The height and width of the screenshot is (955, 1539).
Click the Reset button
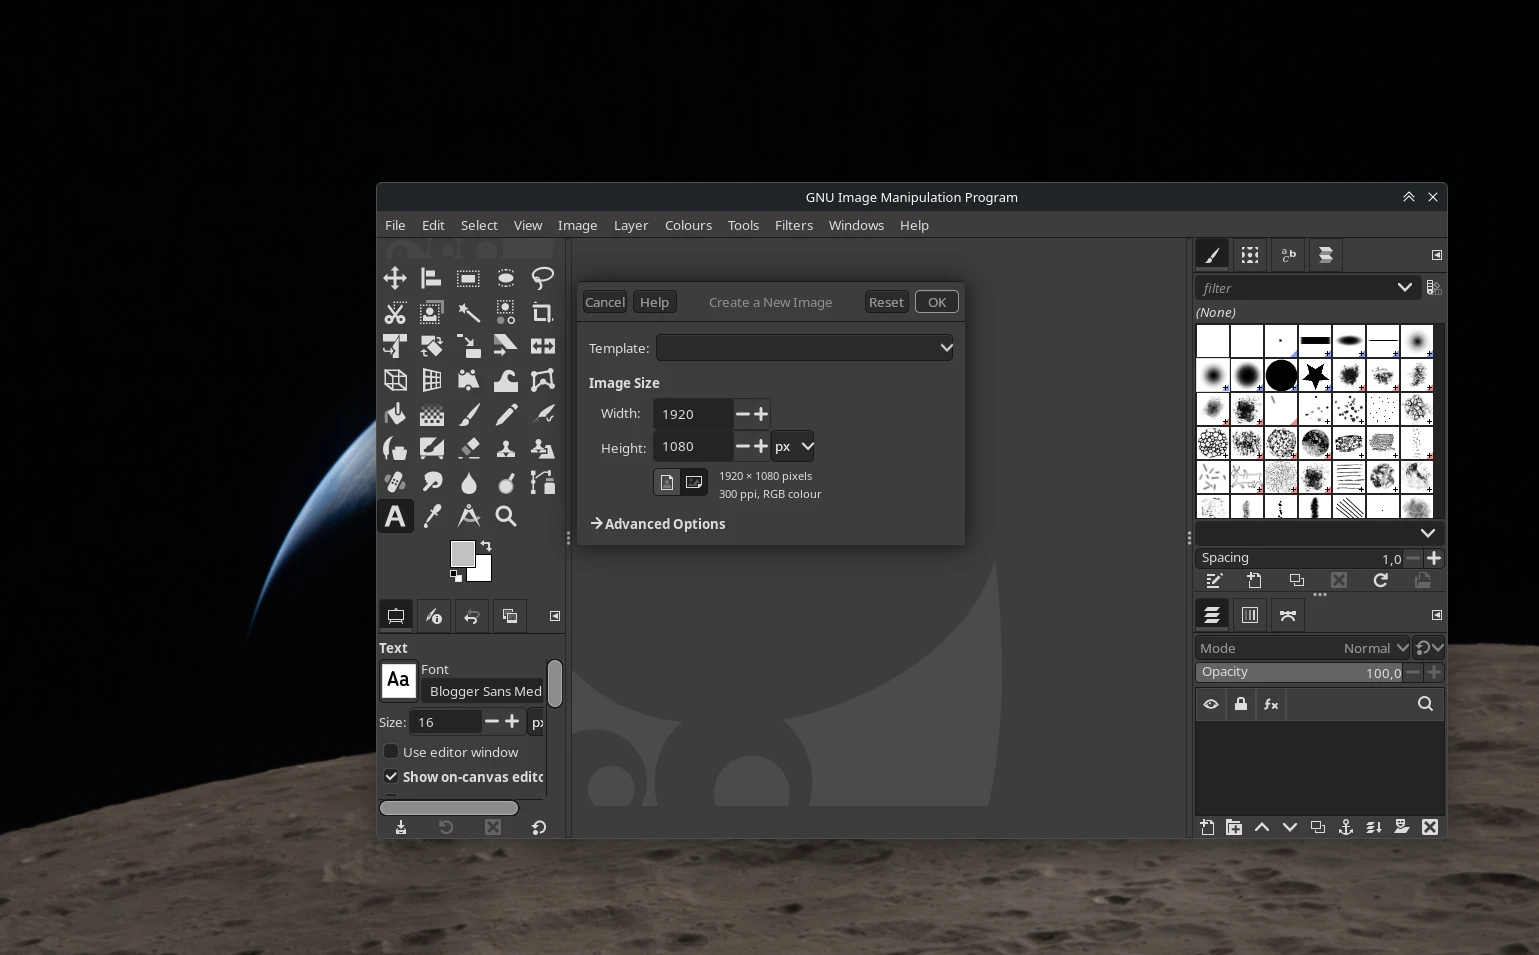coord(886,302)
